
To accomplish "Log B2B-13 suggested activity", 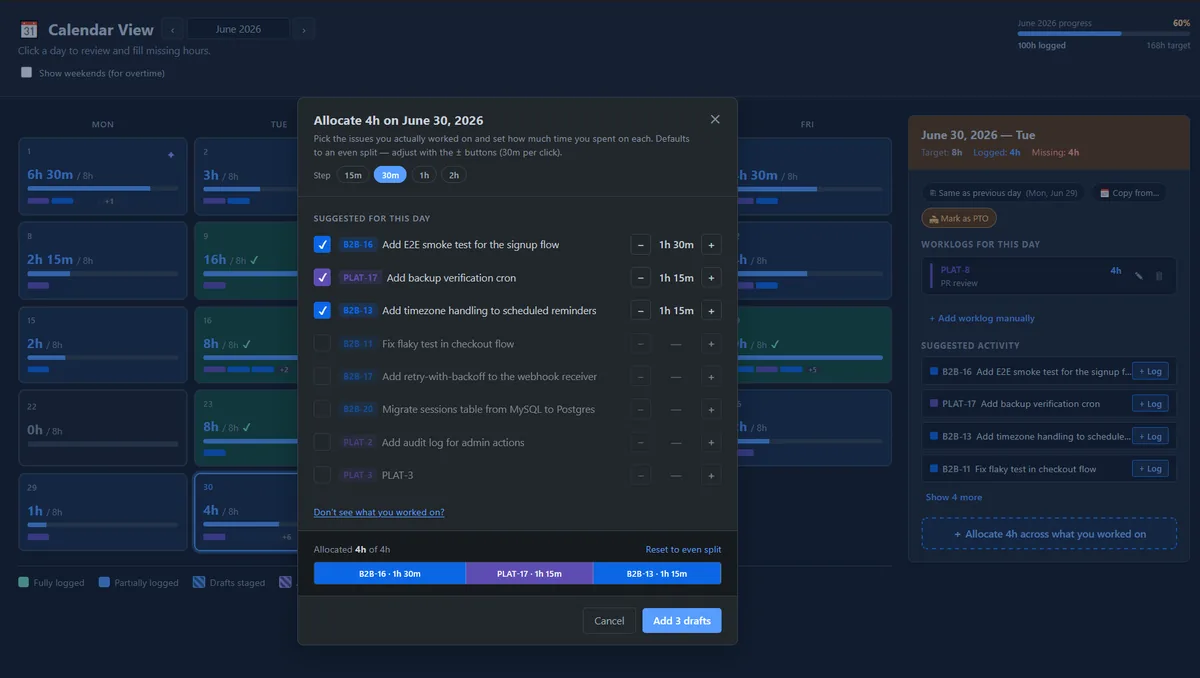I will point(1150,436).
